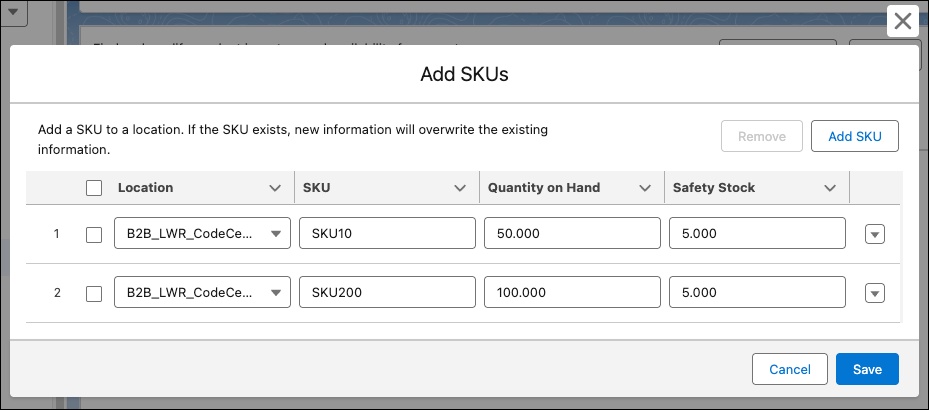Click the Save button
929x410 pixels.
pos(867,369)
